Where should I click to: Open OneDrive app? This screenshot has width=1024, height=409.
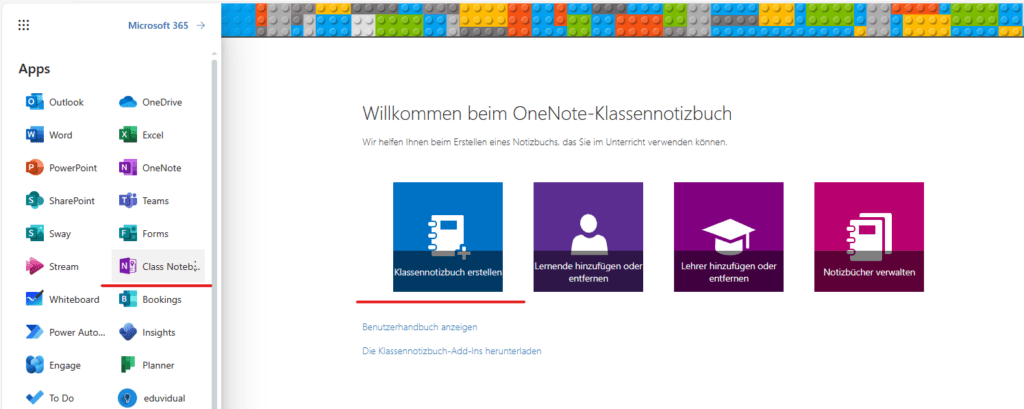pos(150,102)
